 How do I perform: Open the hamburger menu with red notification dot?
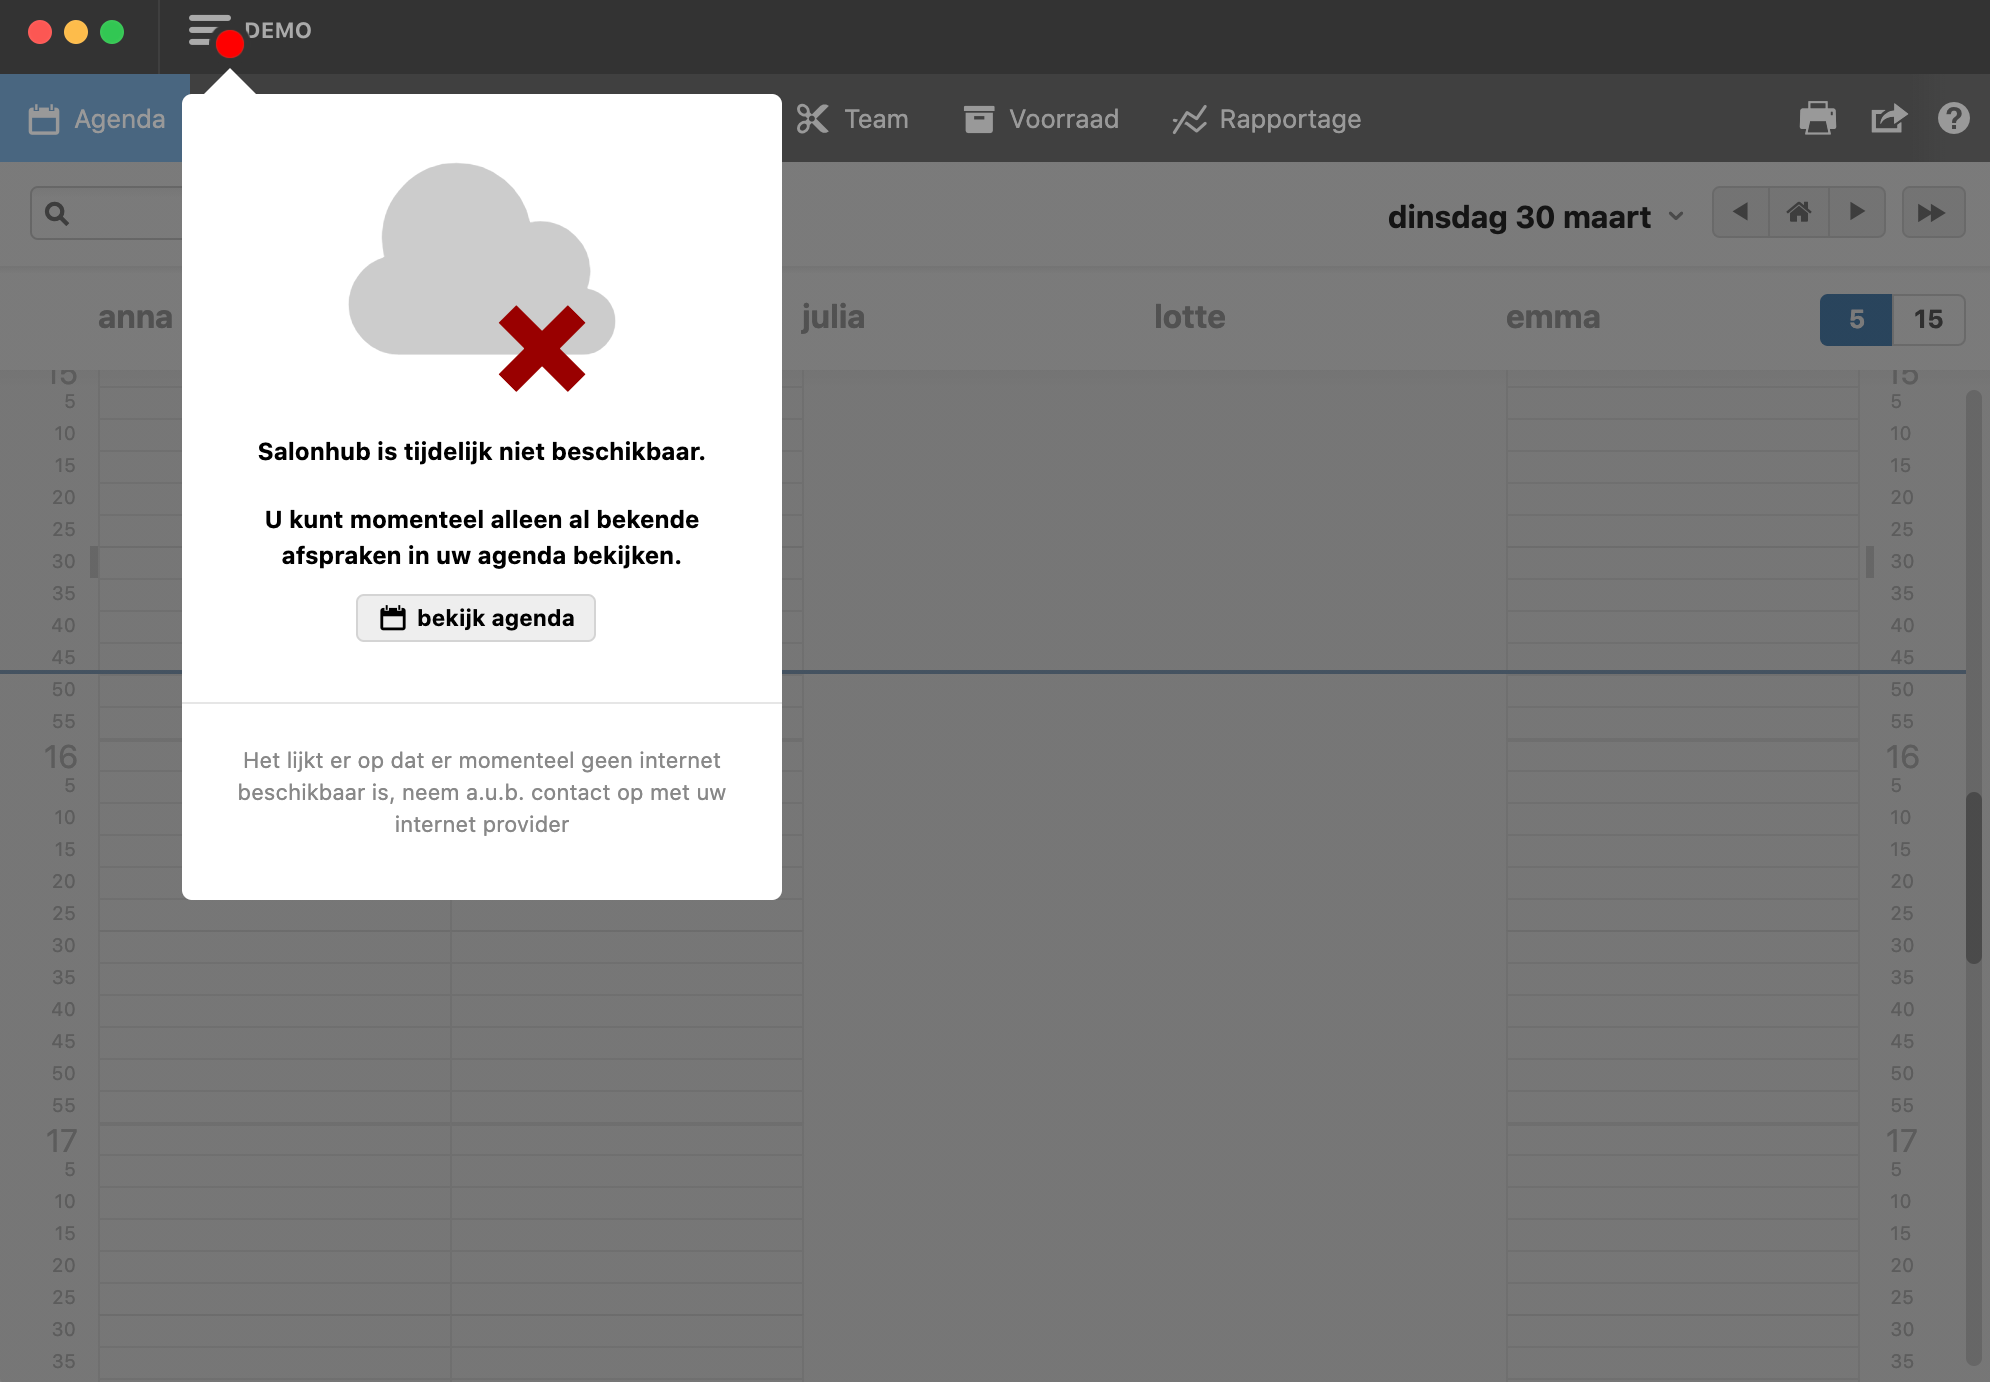click(210, 31)
